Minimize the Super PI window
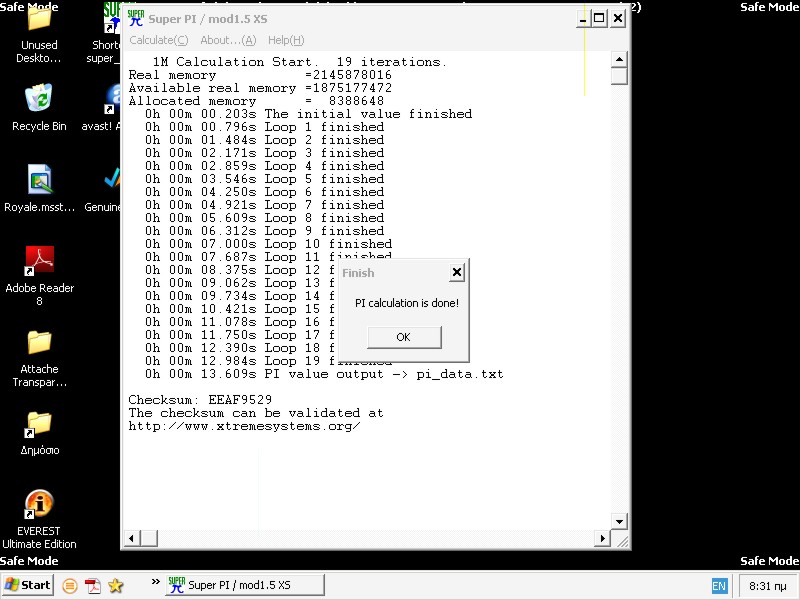 click(584, 19)
